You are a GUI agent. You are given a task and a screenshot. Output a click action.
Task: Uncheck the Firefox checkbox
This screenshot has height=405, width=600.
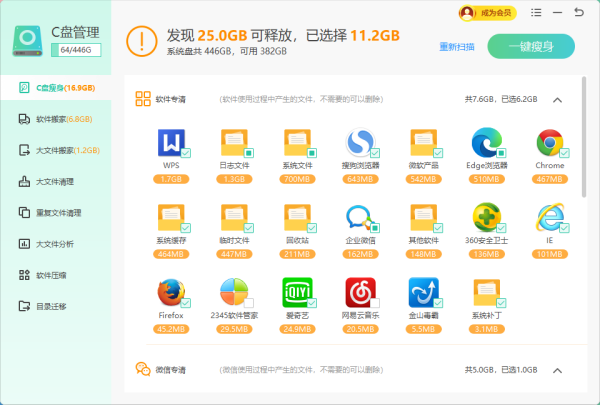point(186,303)
